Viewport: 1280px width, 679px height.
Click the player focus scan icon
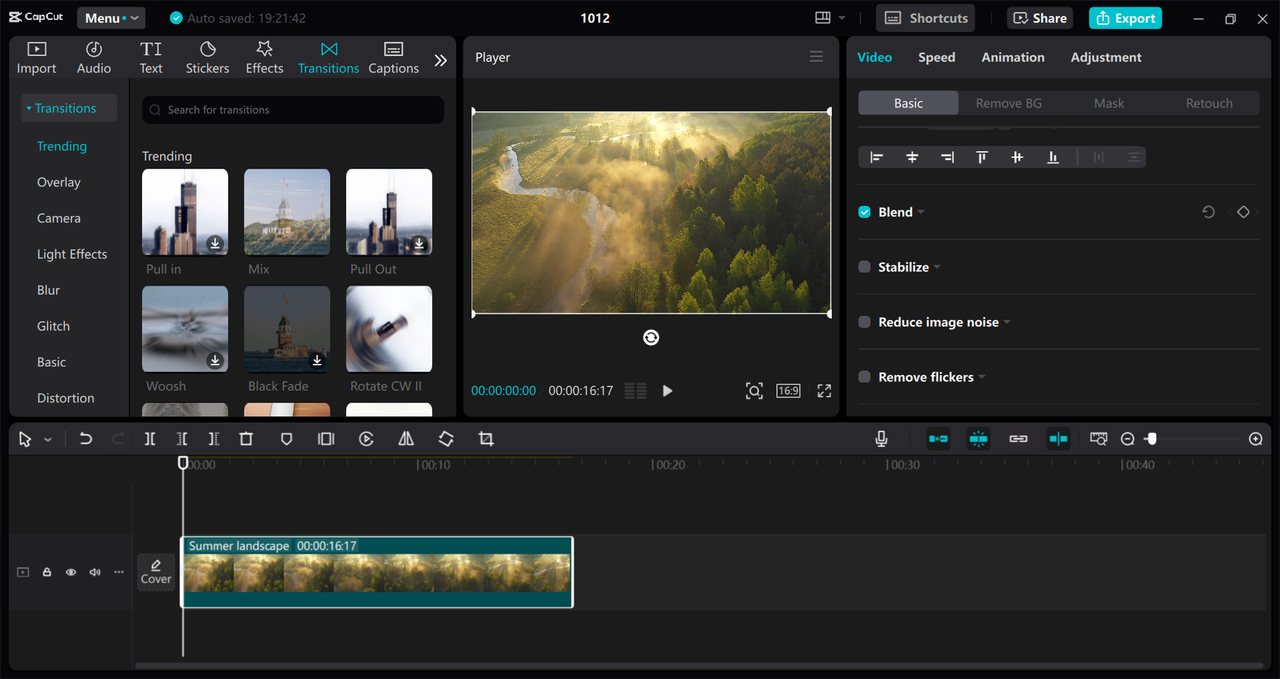[754, 391]
